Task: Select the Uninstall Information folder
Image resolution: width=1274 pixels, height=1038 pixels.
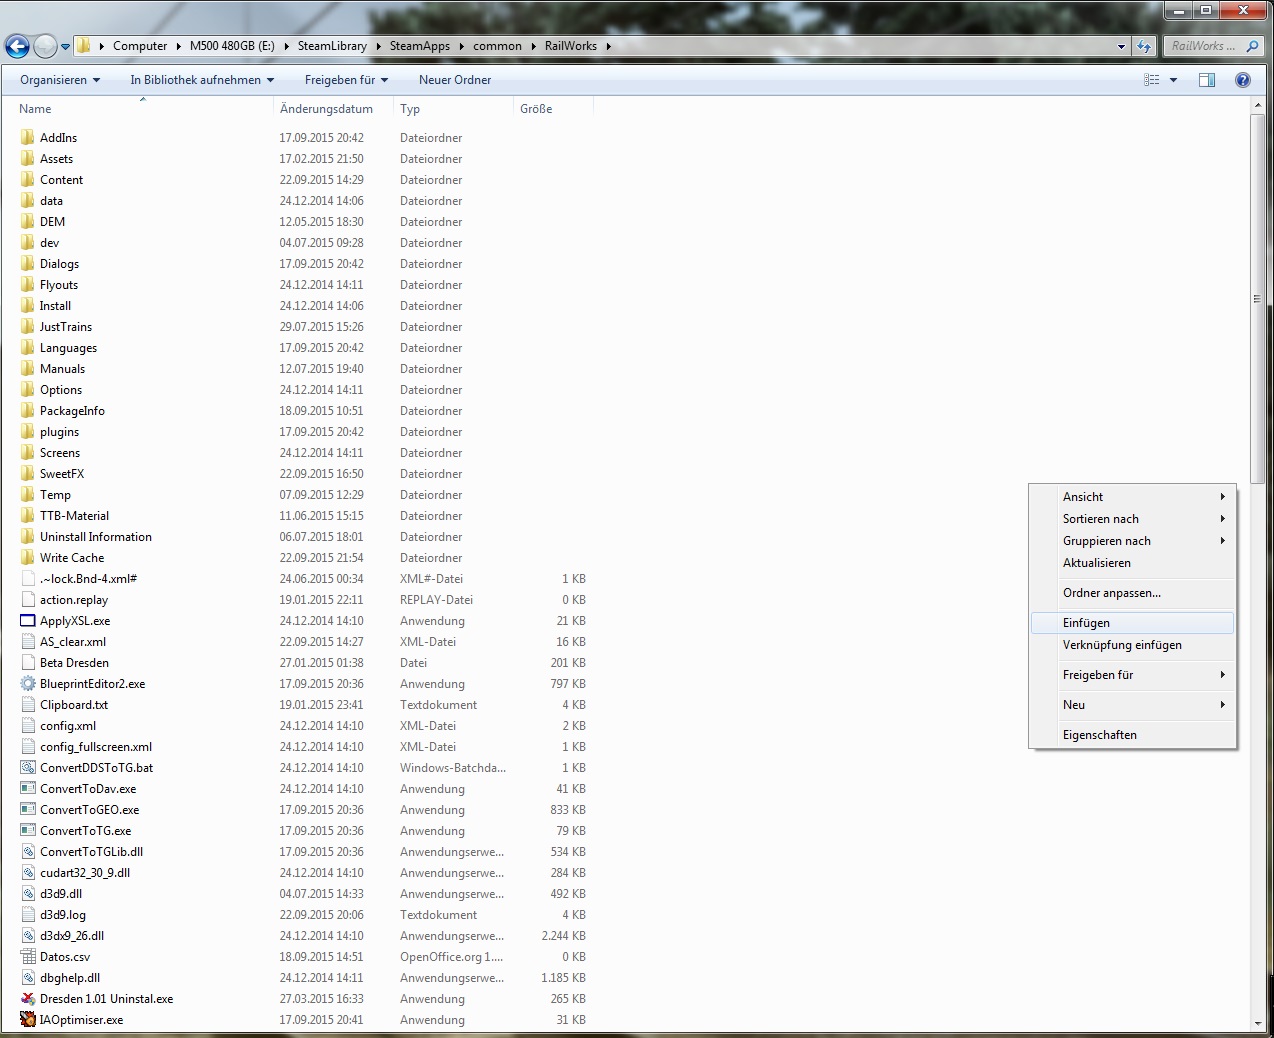Action: pos(96,537)
